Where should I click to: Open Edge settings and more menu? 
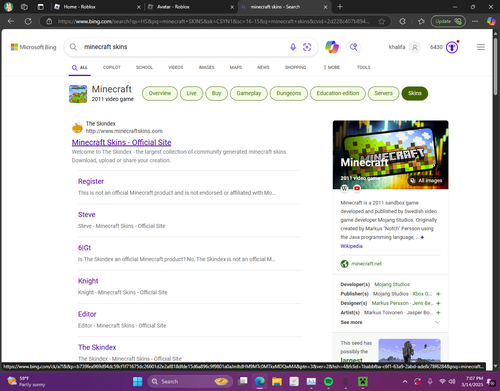475,21
